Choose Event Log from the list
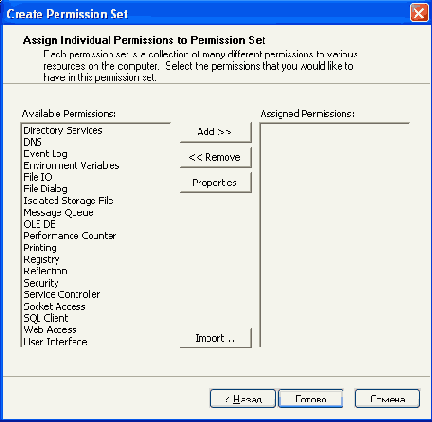This screenshot has height=422, width=432. pos(45,154)
